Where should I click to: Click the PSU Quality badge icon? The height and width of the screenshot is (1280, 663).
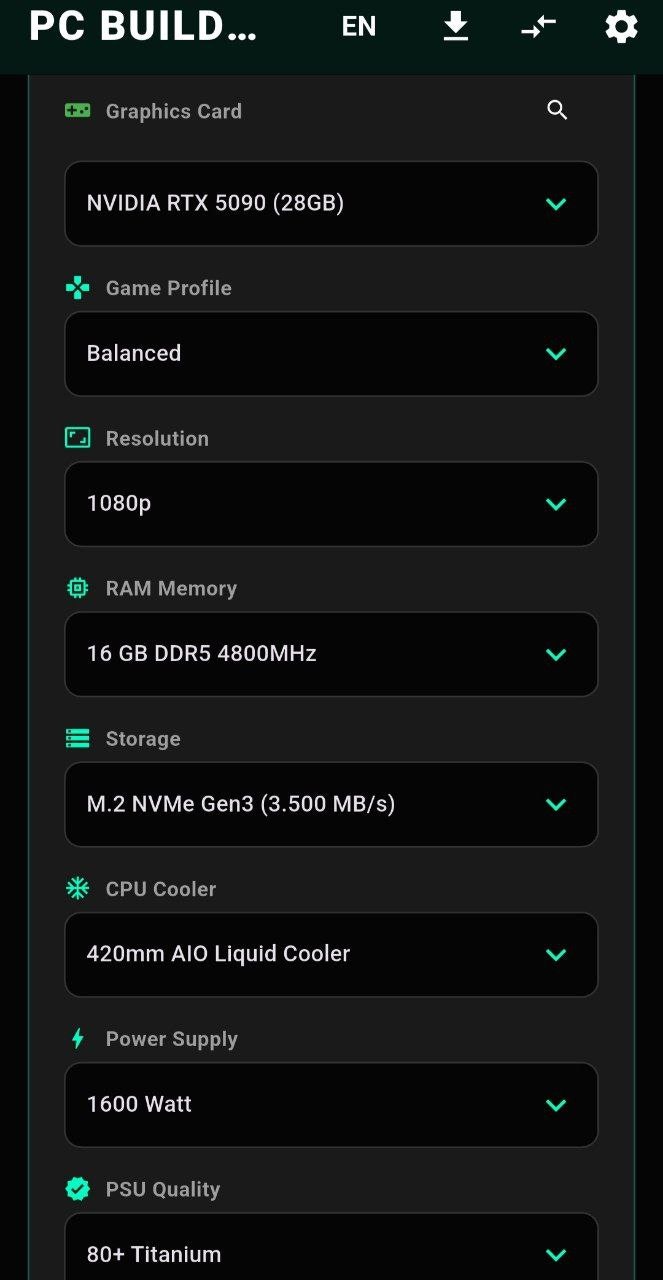(x=78, y=1189)
